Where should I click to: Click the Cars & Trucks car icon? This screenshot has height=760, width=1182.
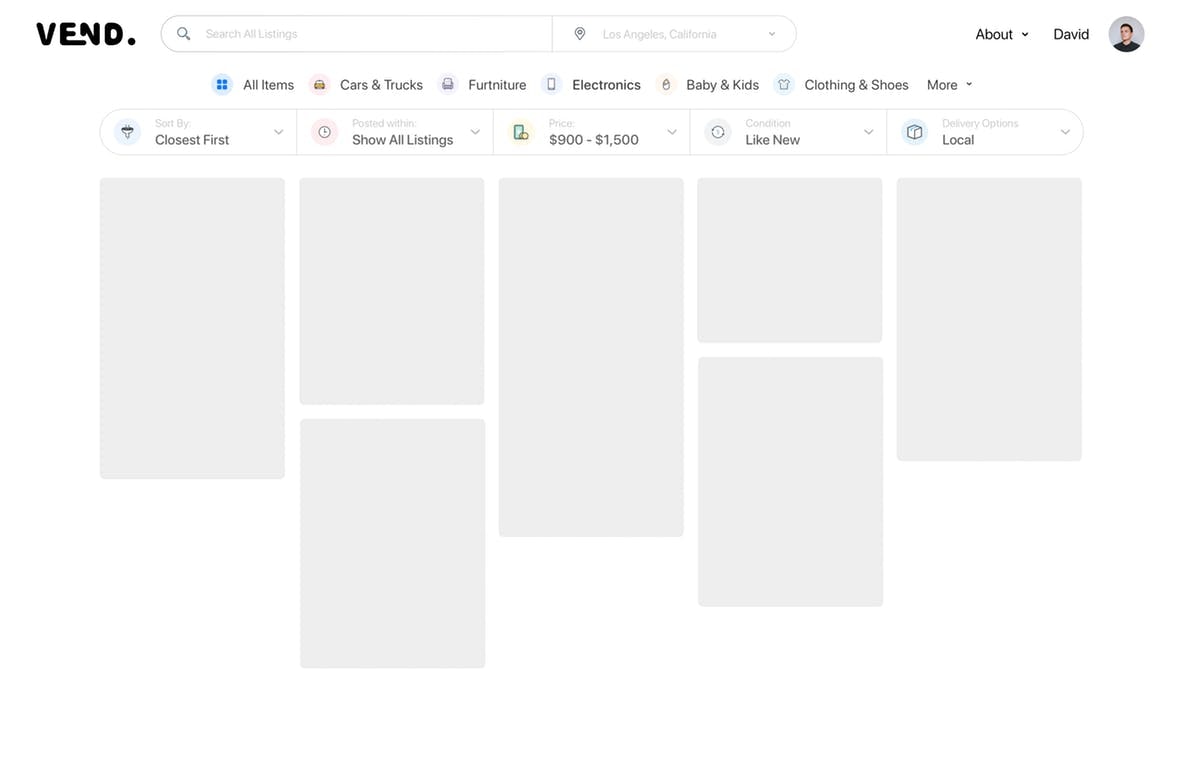[320, 84]
